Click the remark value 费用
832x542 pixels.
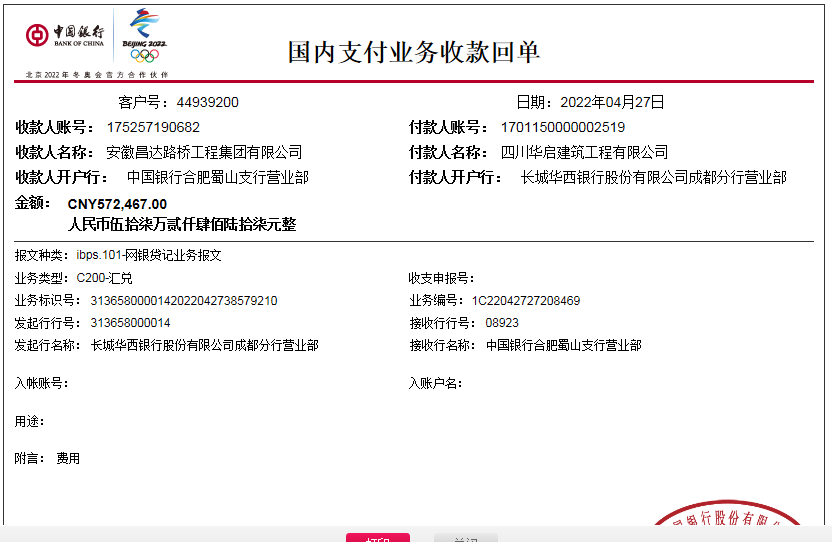pos(68,458)
